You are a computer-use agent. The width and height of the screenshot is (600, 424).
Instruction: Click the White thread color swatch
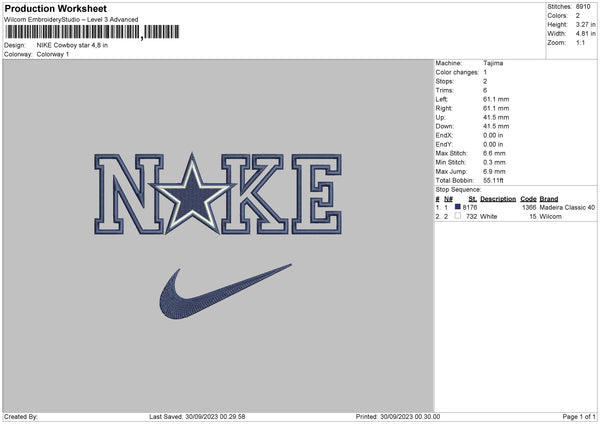tap(458, 216)
